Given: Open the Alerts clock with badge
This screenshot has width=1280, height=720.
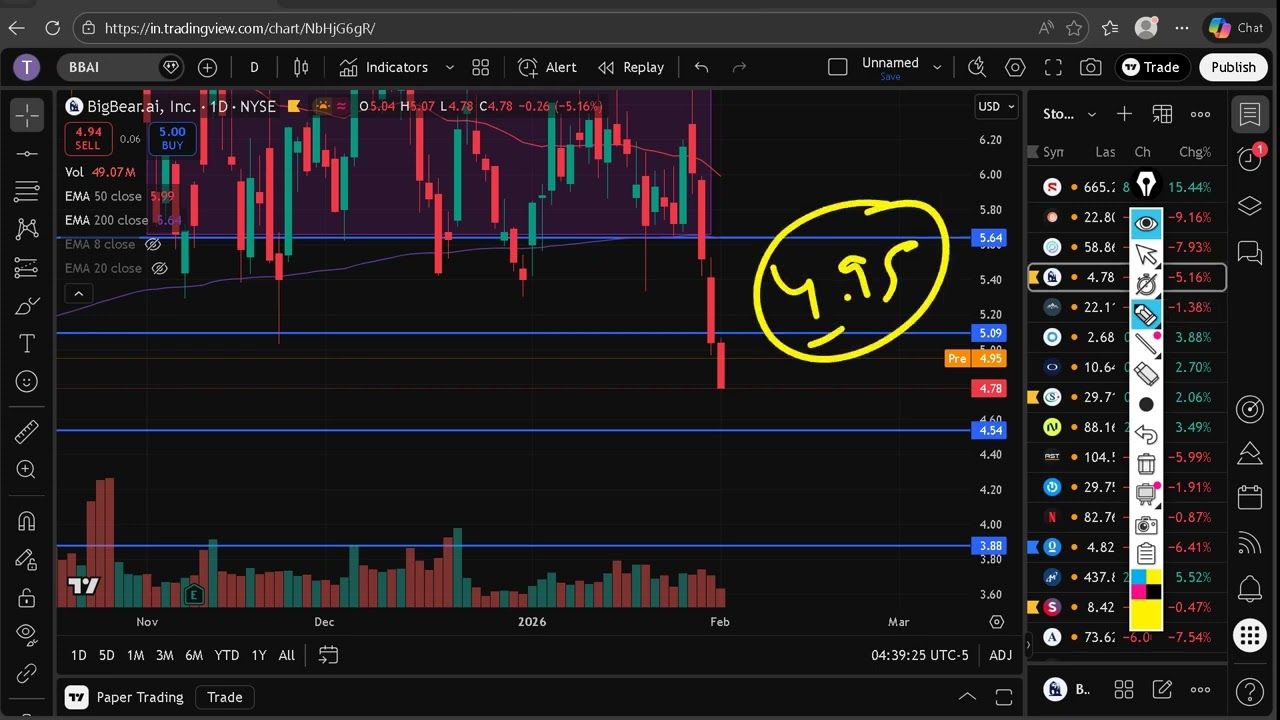Looking at the screenshot, I should (x=1250, y=158).
